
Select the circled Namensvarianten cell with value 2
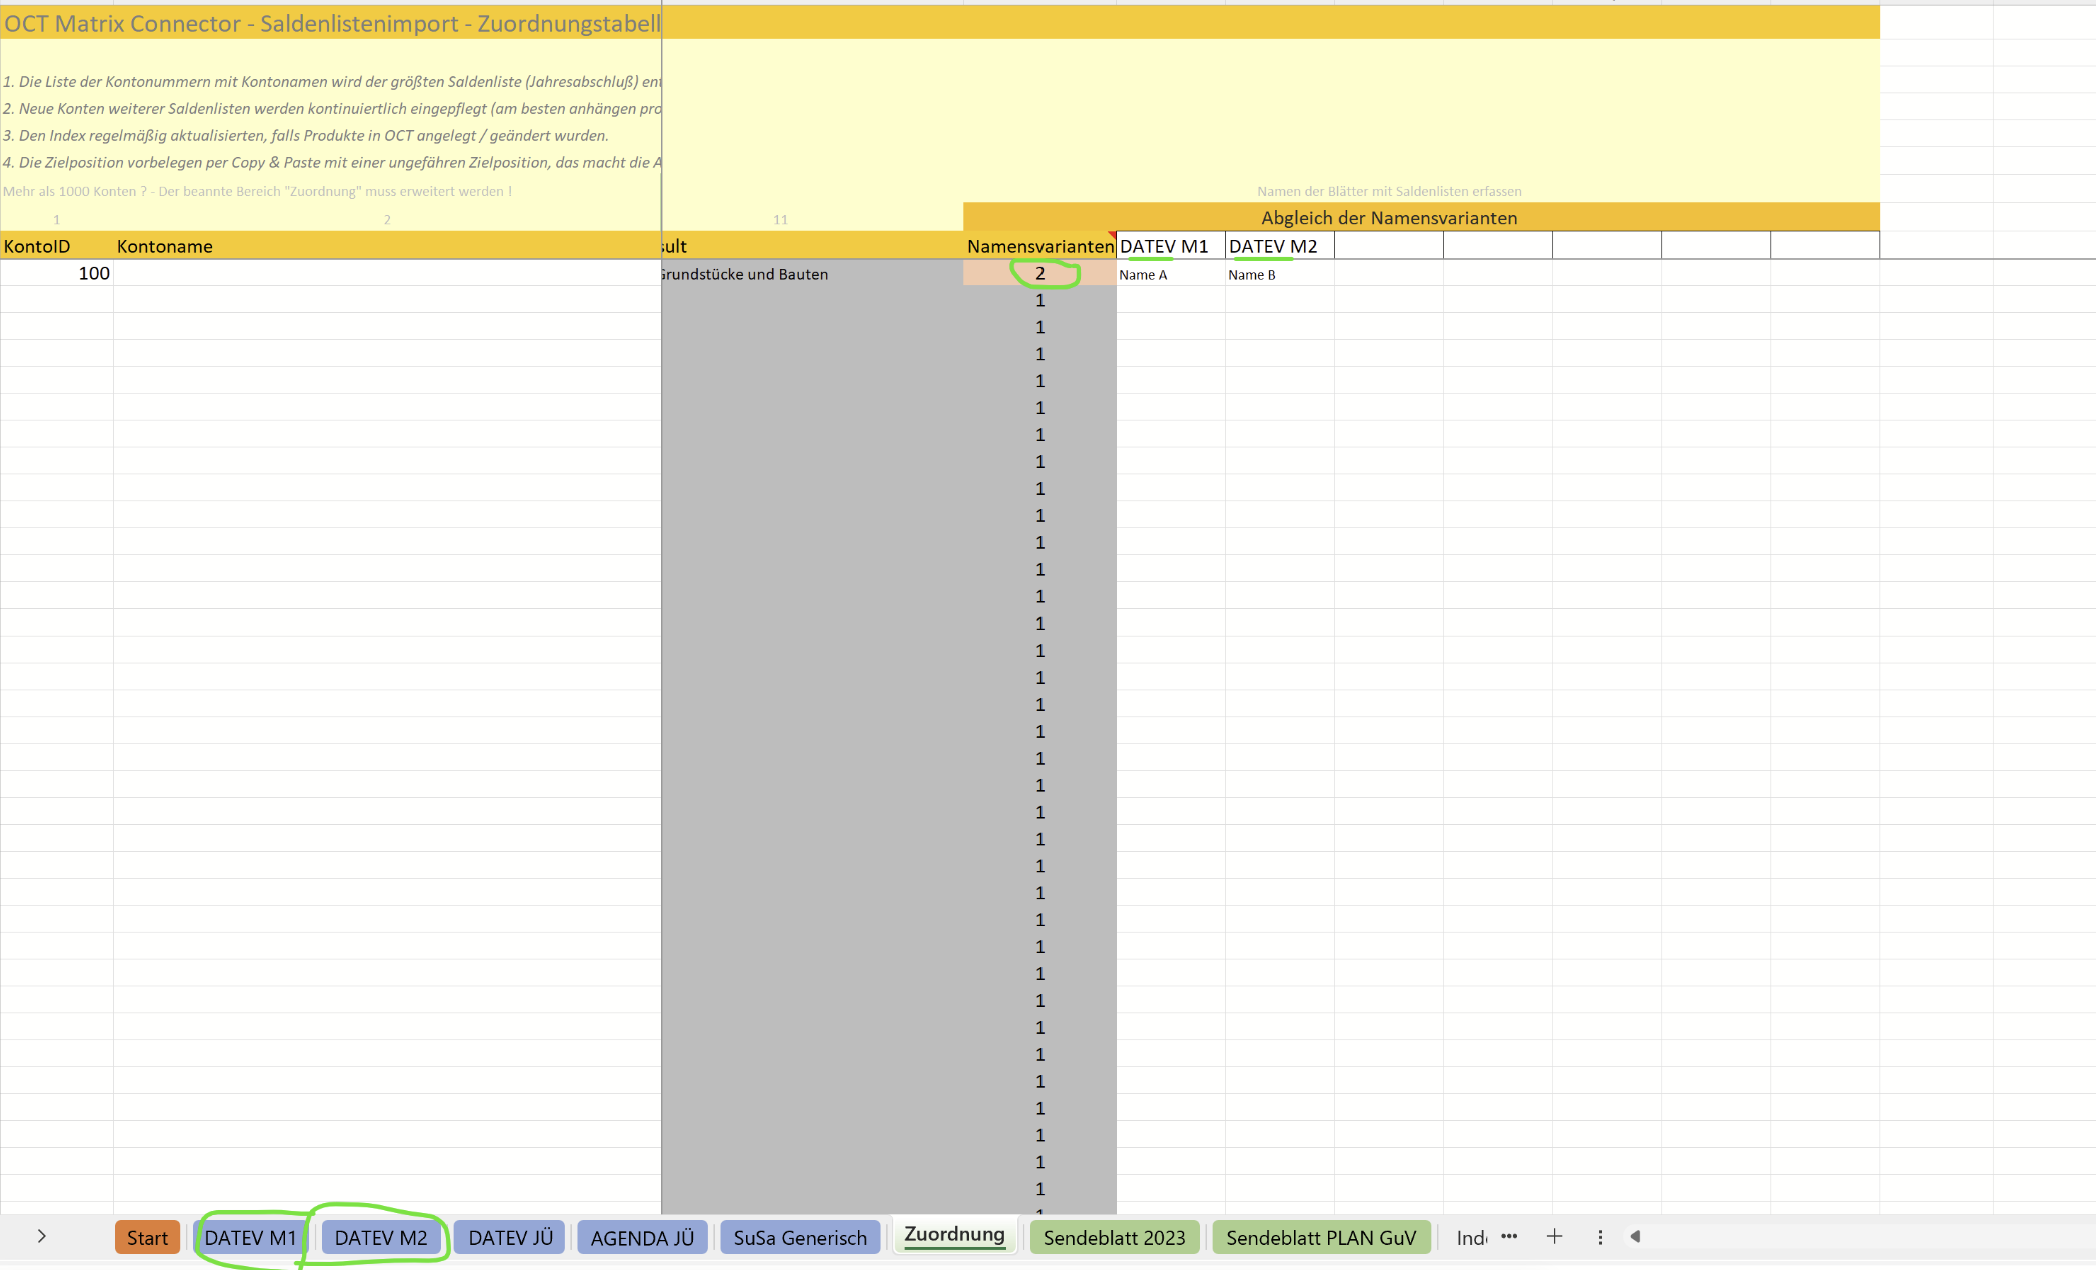[x=1040, y=273]
